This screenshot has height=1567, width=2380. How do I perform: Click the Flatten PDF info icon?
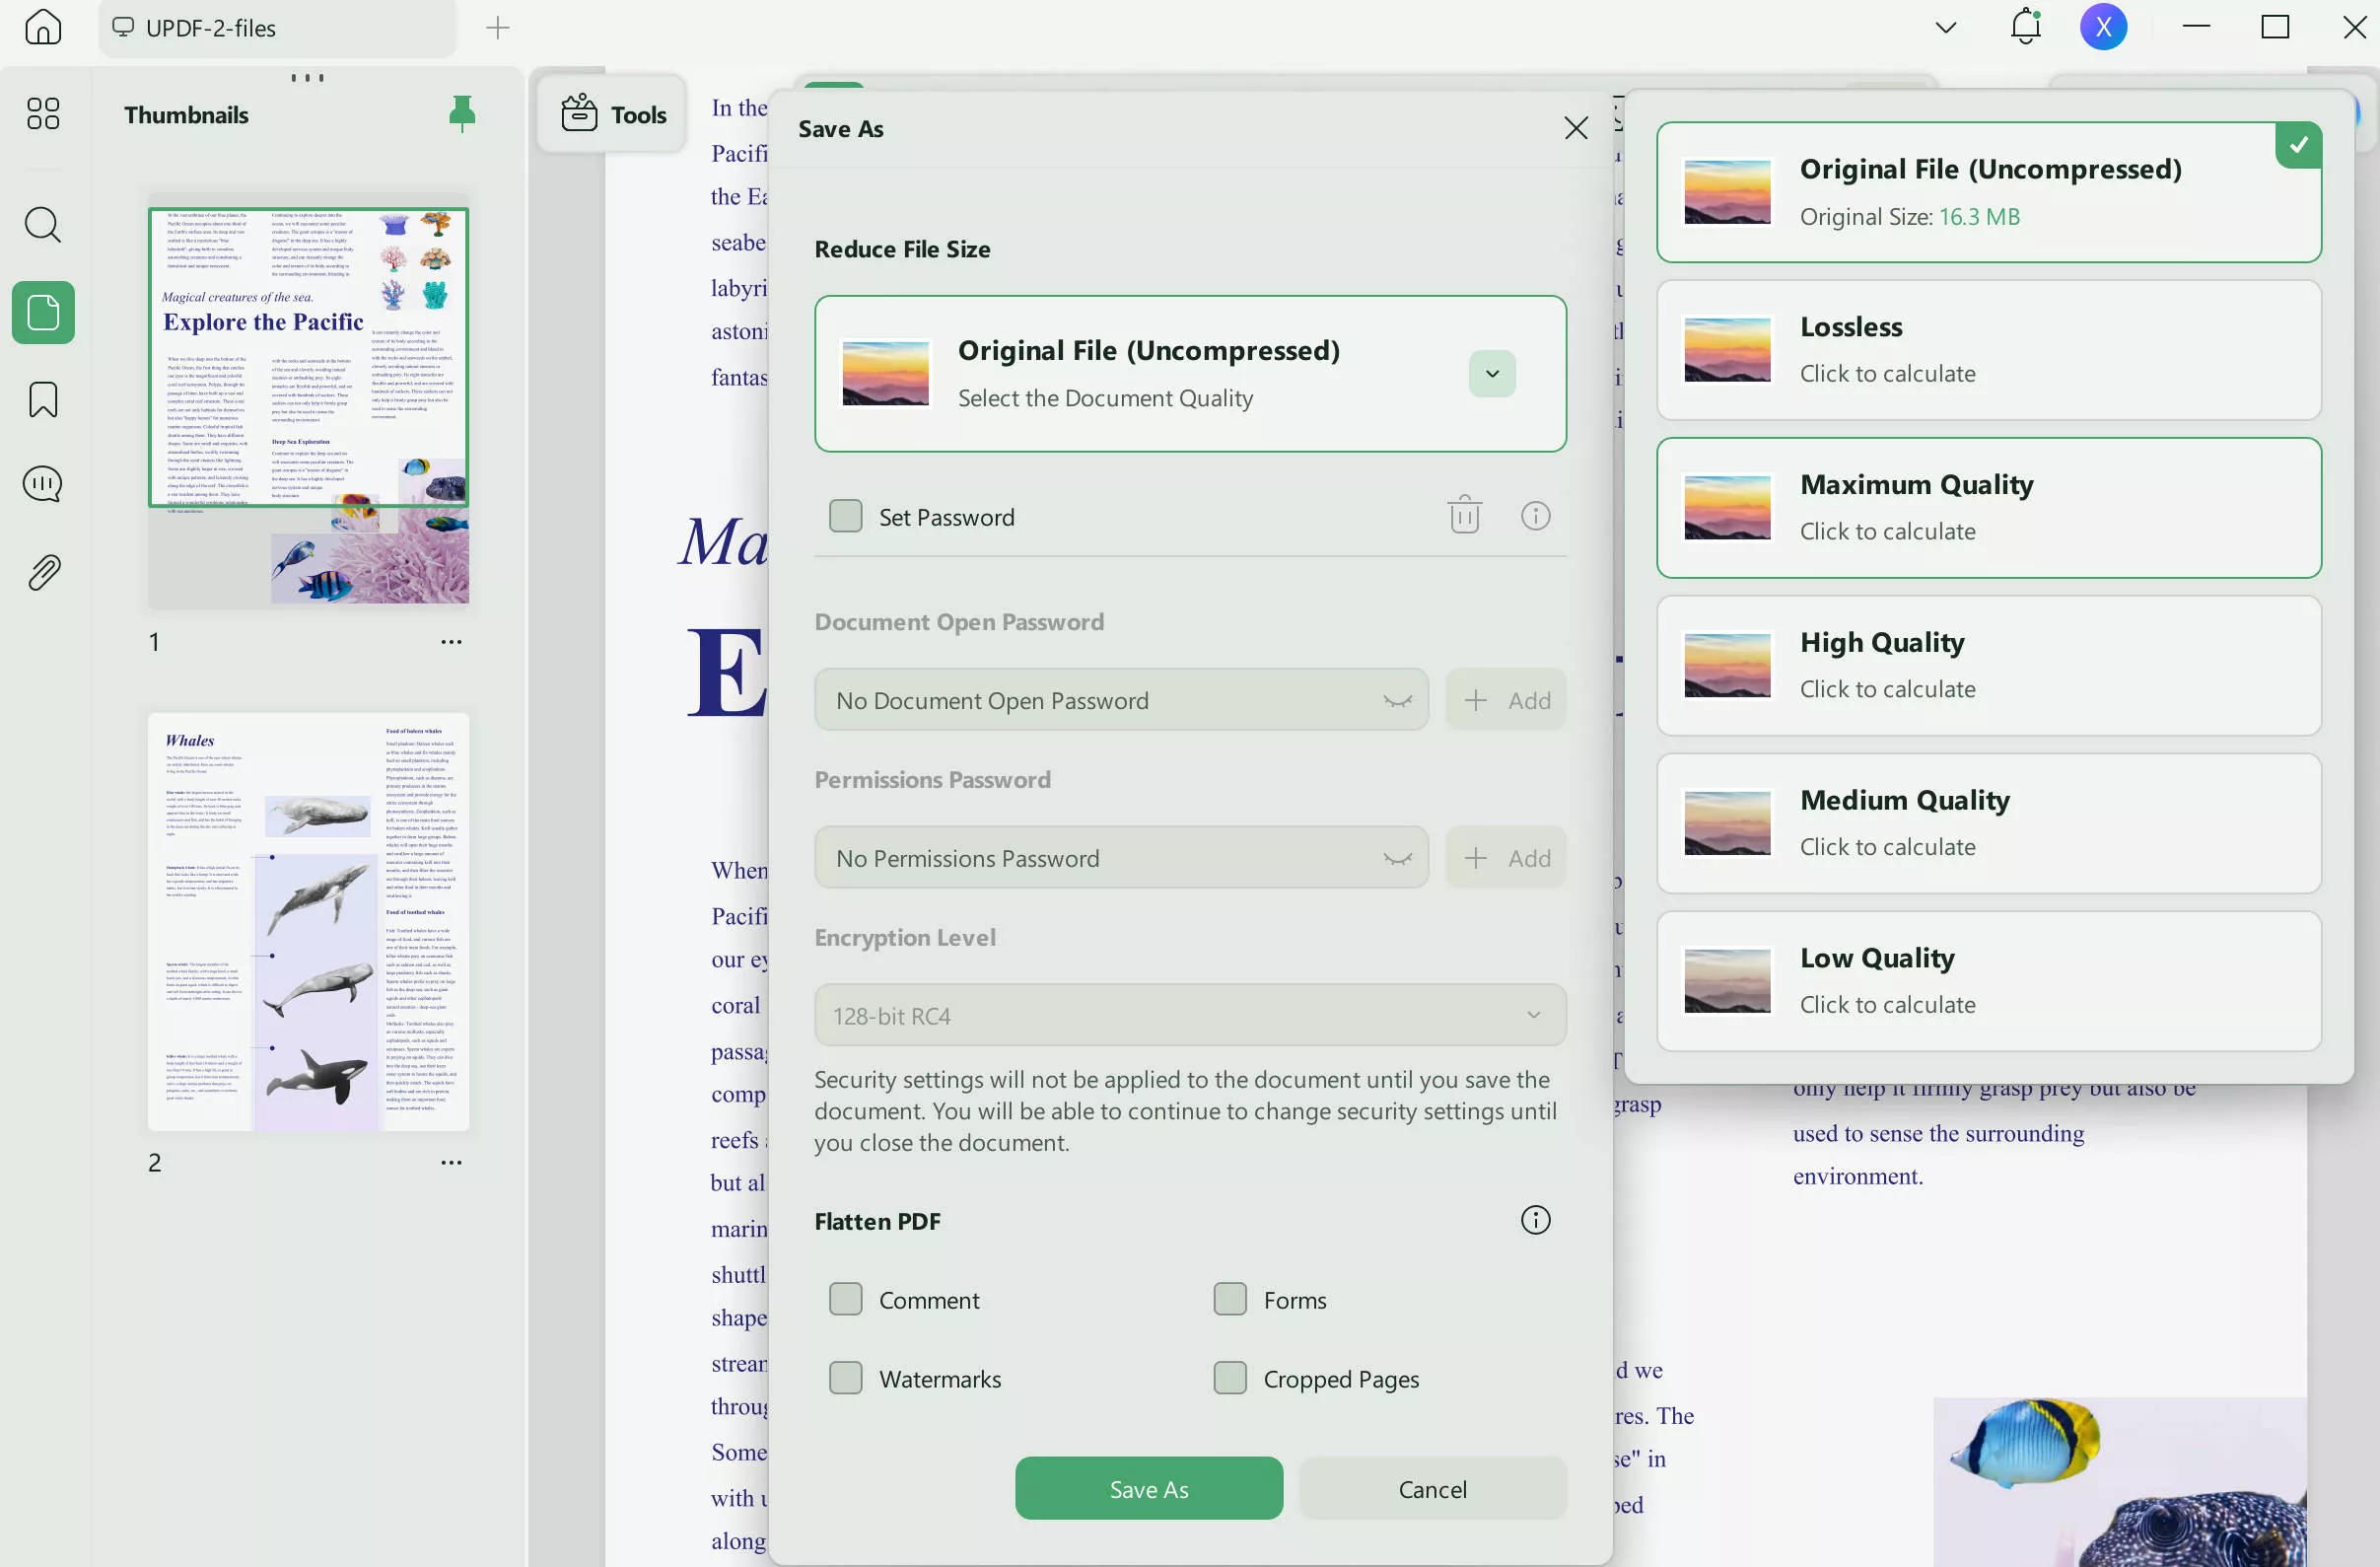tap(1535, 1220)
